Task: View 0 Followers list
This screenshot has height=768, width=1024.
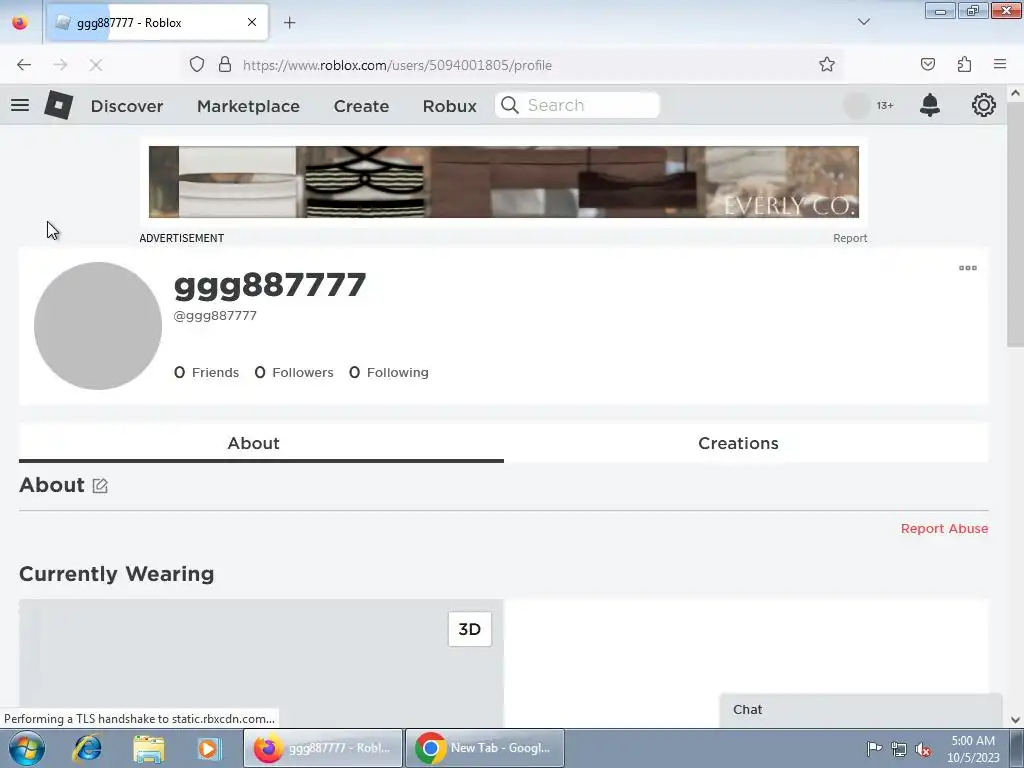Action: point(294,372)
